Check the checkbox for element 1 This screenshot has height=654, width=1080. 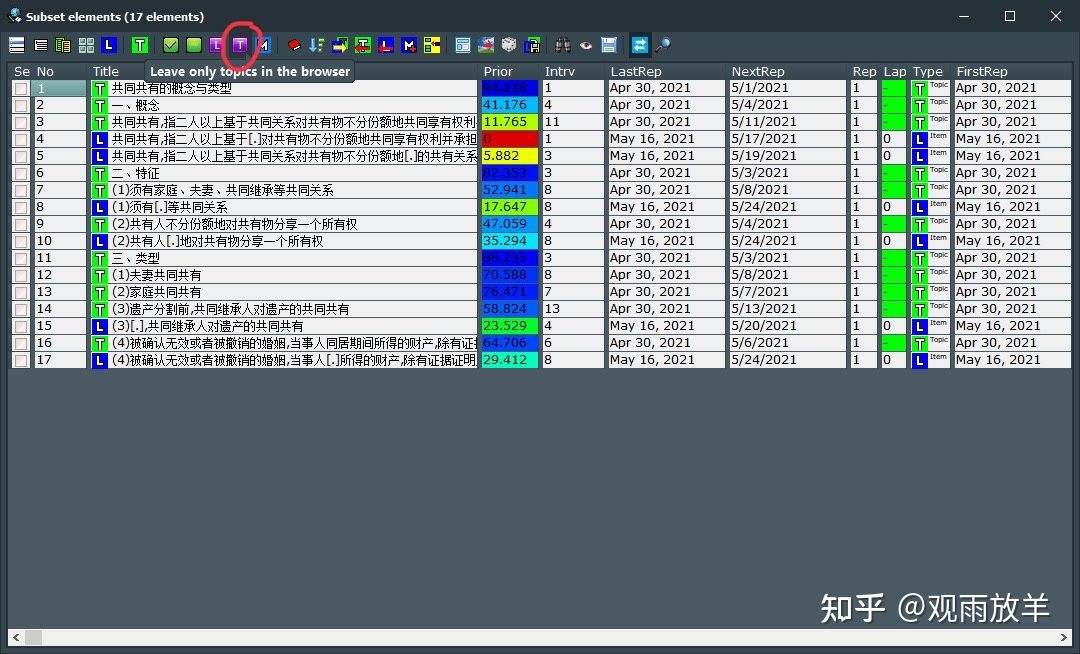point(21,88)
